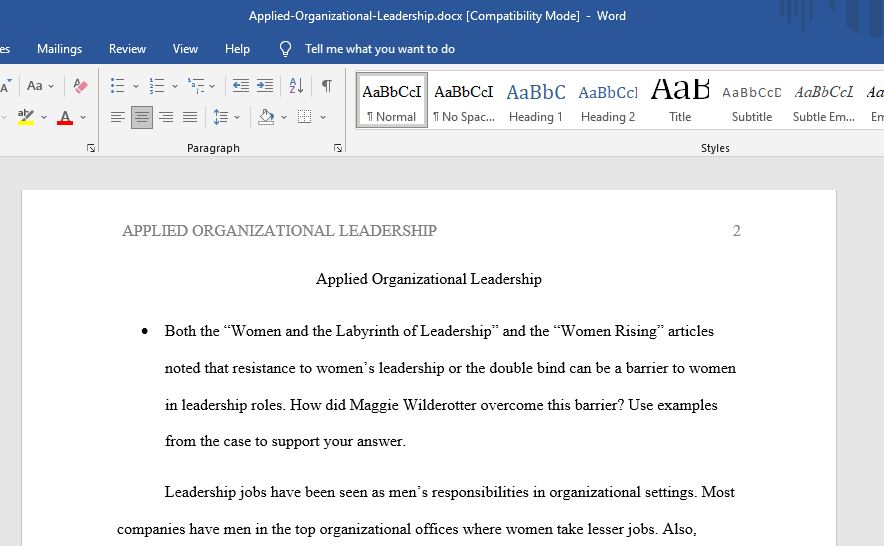Open Paragraph settings dialog launcher
Image resolution: width=884 pixels, height=546 pixels.
(338, 148)
